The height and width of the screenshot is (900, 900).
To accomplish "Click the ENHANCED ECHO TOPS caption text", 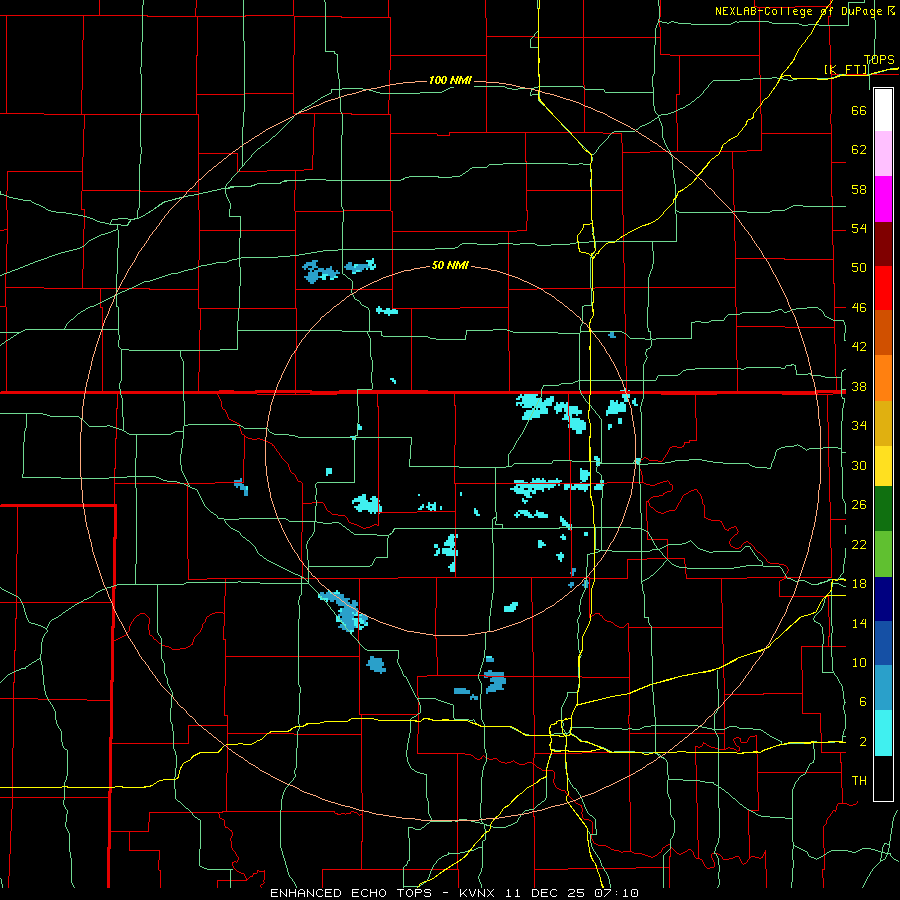I will click(x=351, y=893).
